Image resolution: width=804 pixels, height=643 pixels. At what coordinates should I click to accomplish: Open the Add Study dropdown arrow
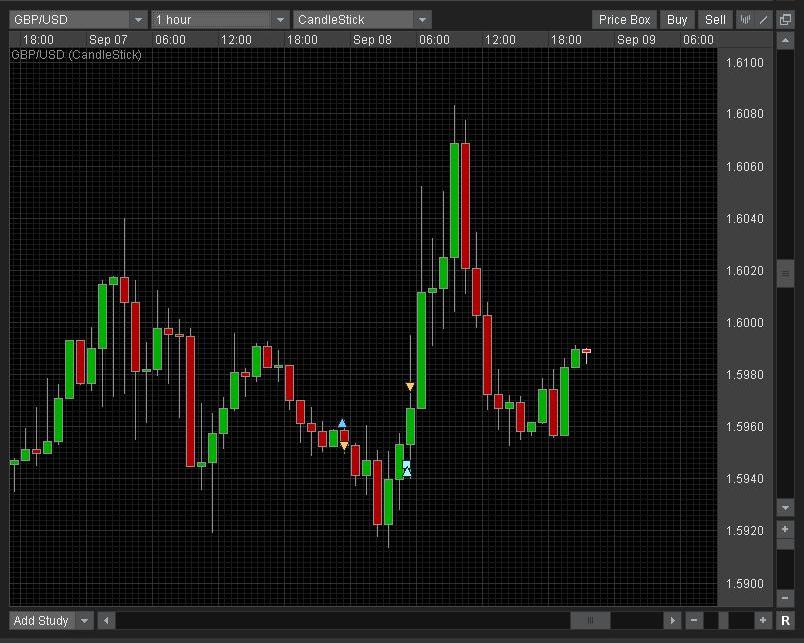(85, 621)
